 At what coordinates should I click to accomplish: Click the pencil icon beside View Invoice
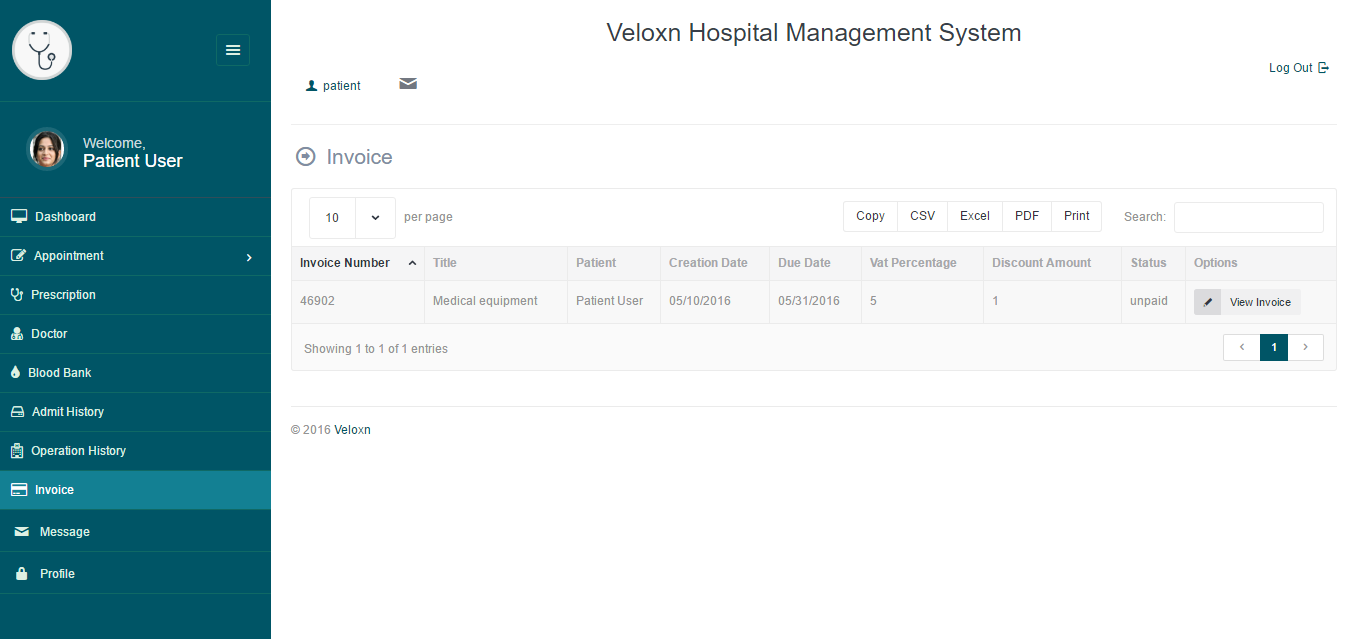pyautogui.click(x=1207, y=302)
